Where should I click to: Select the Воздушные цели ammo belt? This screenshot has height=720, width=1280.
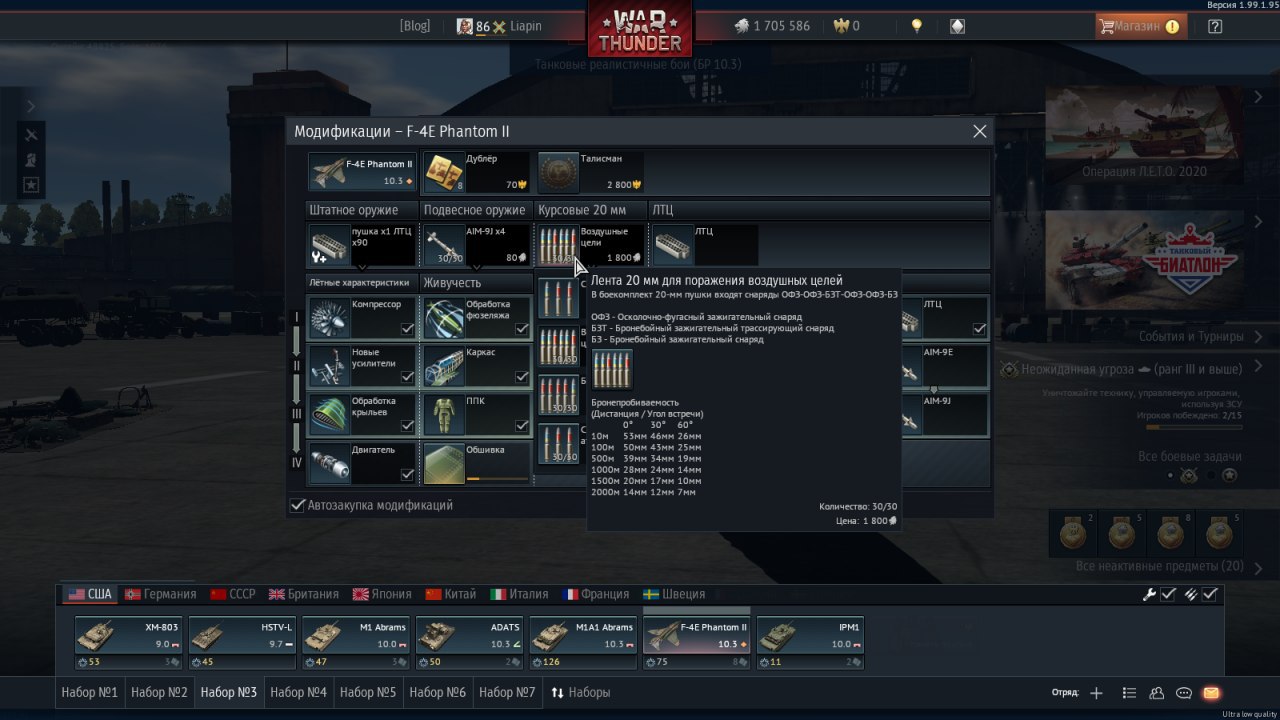[591, 245]
